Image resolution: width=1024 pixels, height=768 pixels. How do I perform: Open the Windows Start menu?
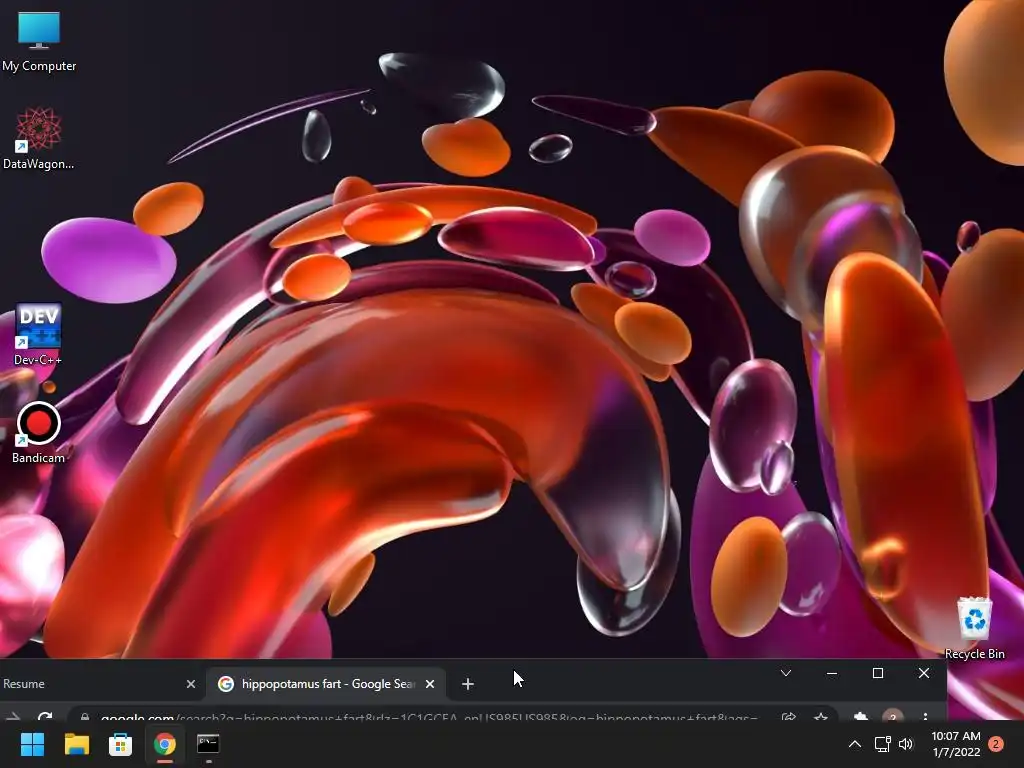32,744
